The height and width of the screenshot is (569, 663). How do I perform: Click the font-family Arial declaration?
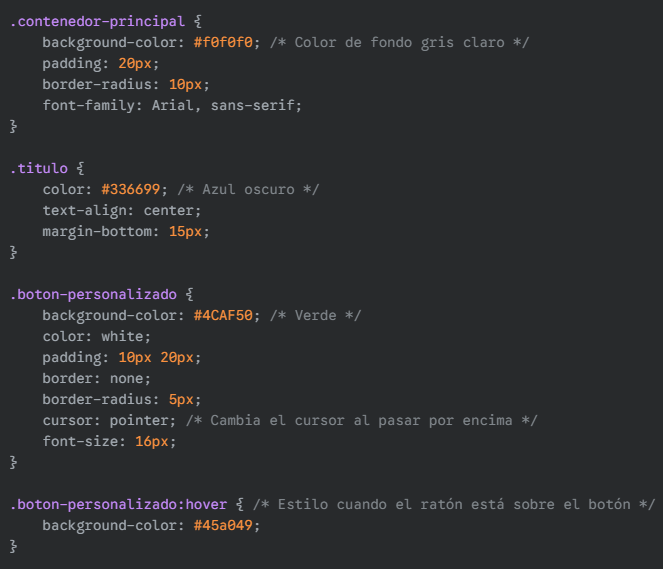point(172,105)
